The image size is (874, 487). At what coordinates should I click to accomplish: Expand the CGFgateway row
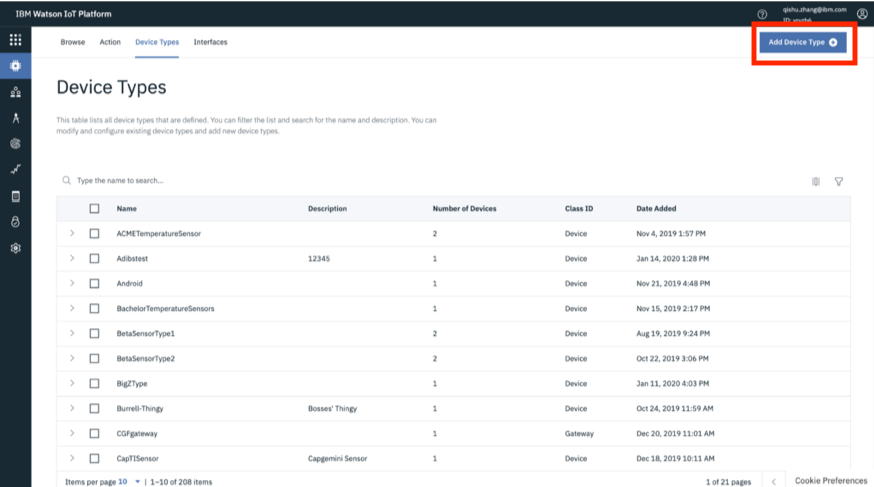tap(72, 433)
